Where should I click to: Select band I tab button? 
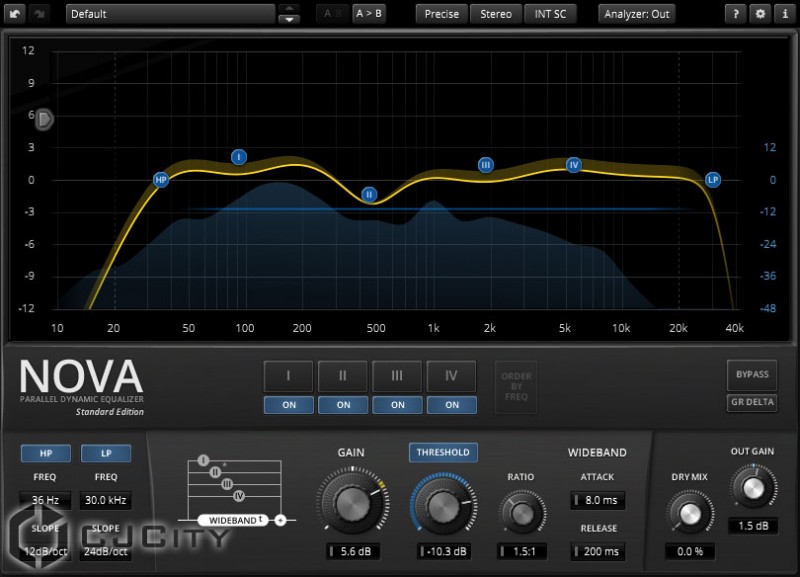288,376
